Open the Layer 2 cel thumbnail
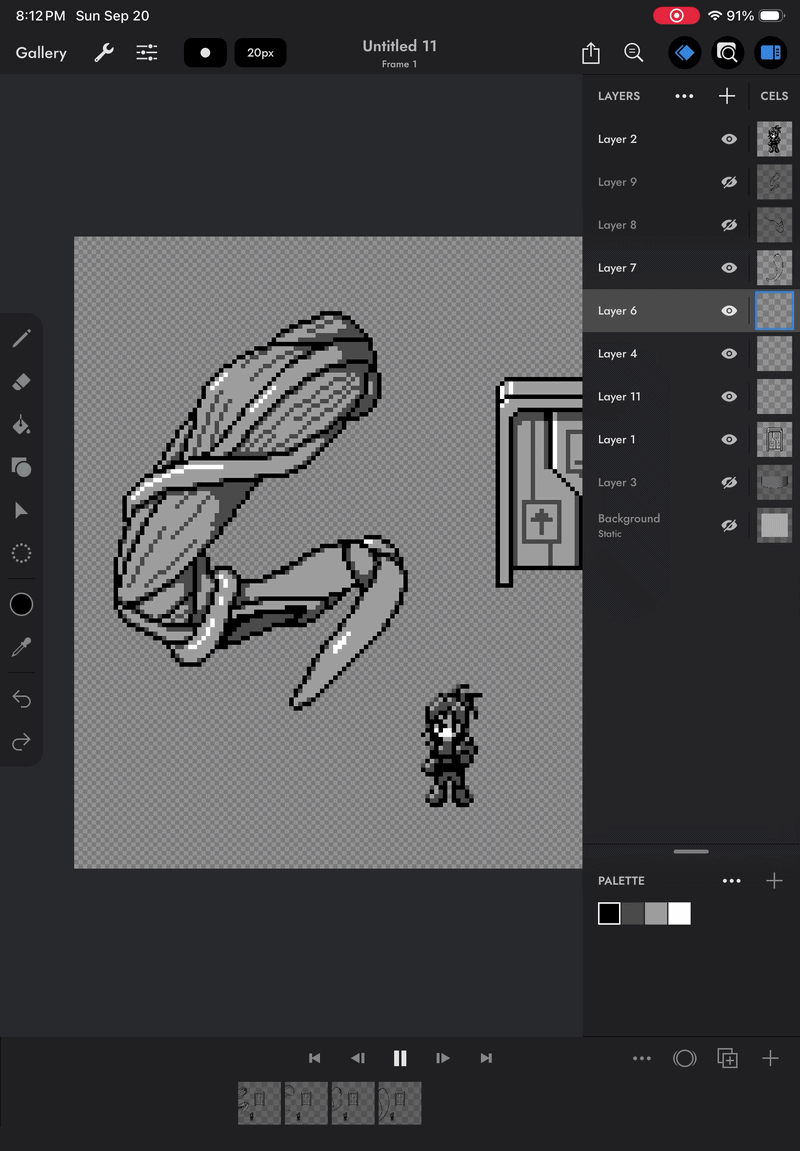 pos(774,139)
